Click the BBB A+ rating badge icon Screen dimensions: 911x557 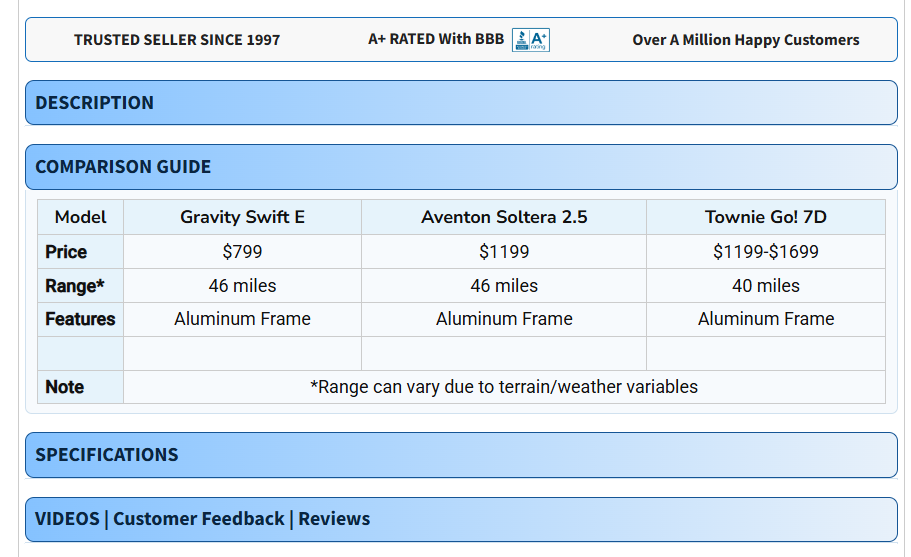(530, 40)
